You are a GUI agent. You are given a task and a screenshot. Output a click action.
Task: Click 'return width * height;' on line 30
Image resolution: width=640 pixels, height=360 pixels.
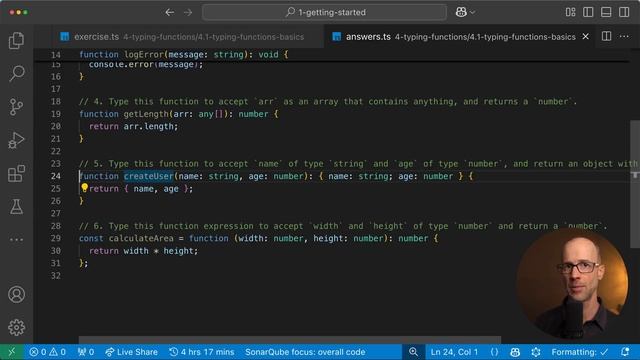[x=143, y=251]
